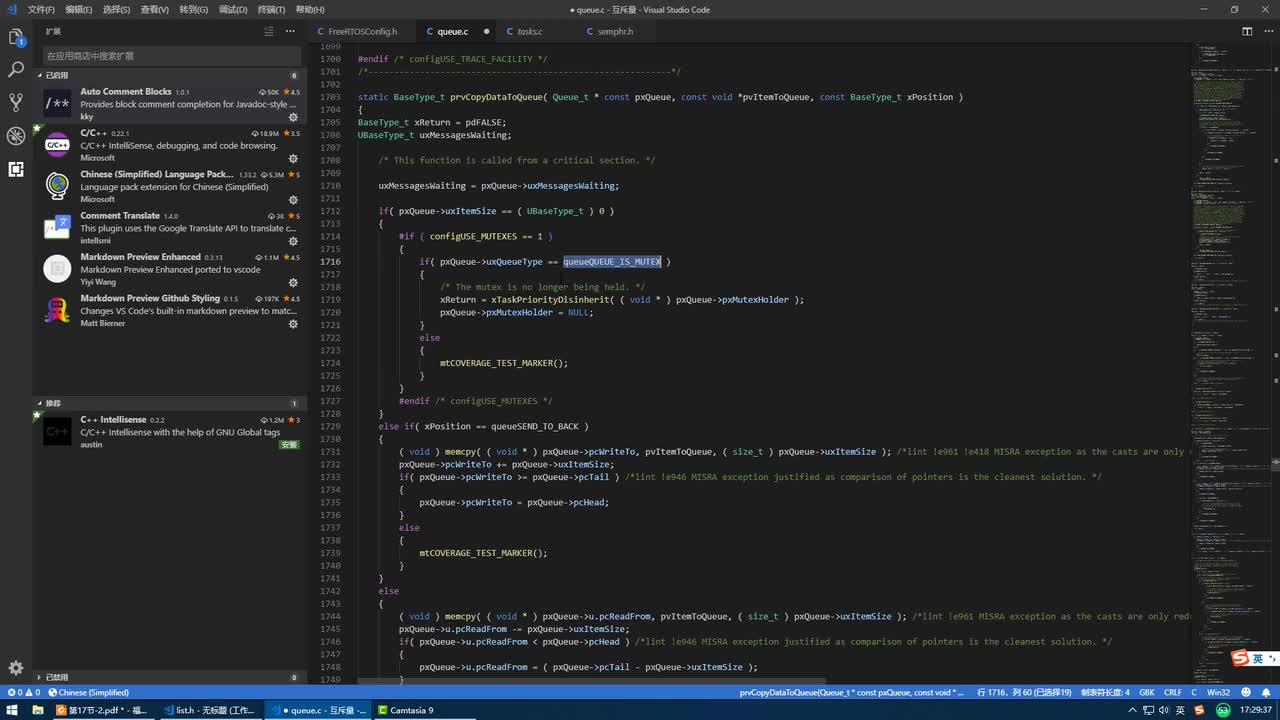Open Source Control view icon
The height and width of the screenshot is (720, 1280).
16,102
